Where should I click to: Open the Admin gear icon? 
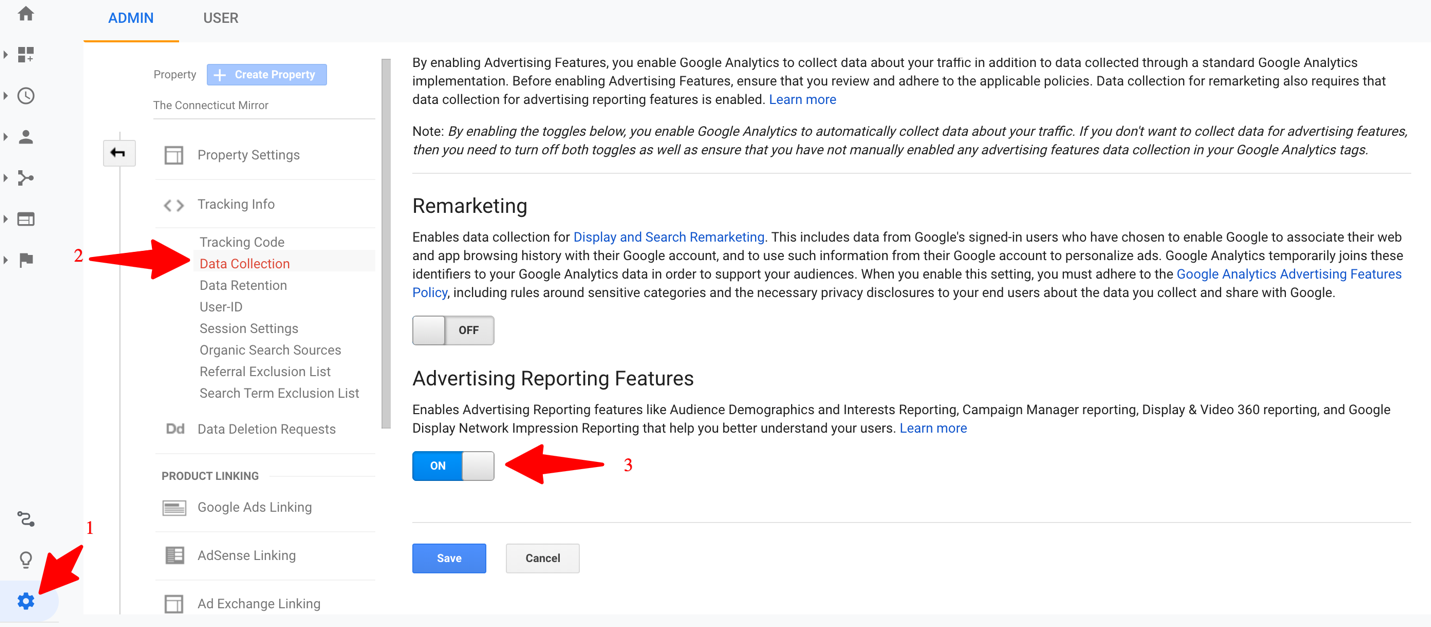[x=26, y=601]
